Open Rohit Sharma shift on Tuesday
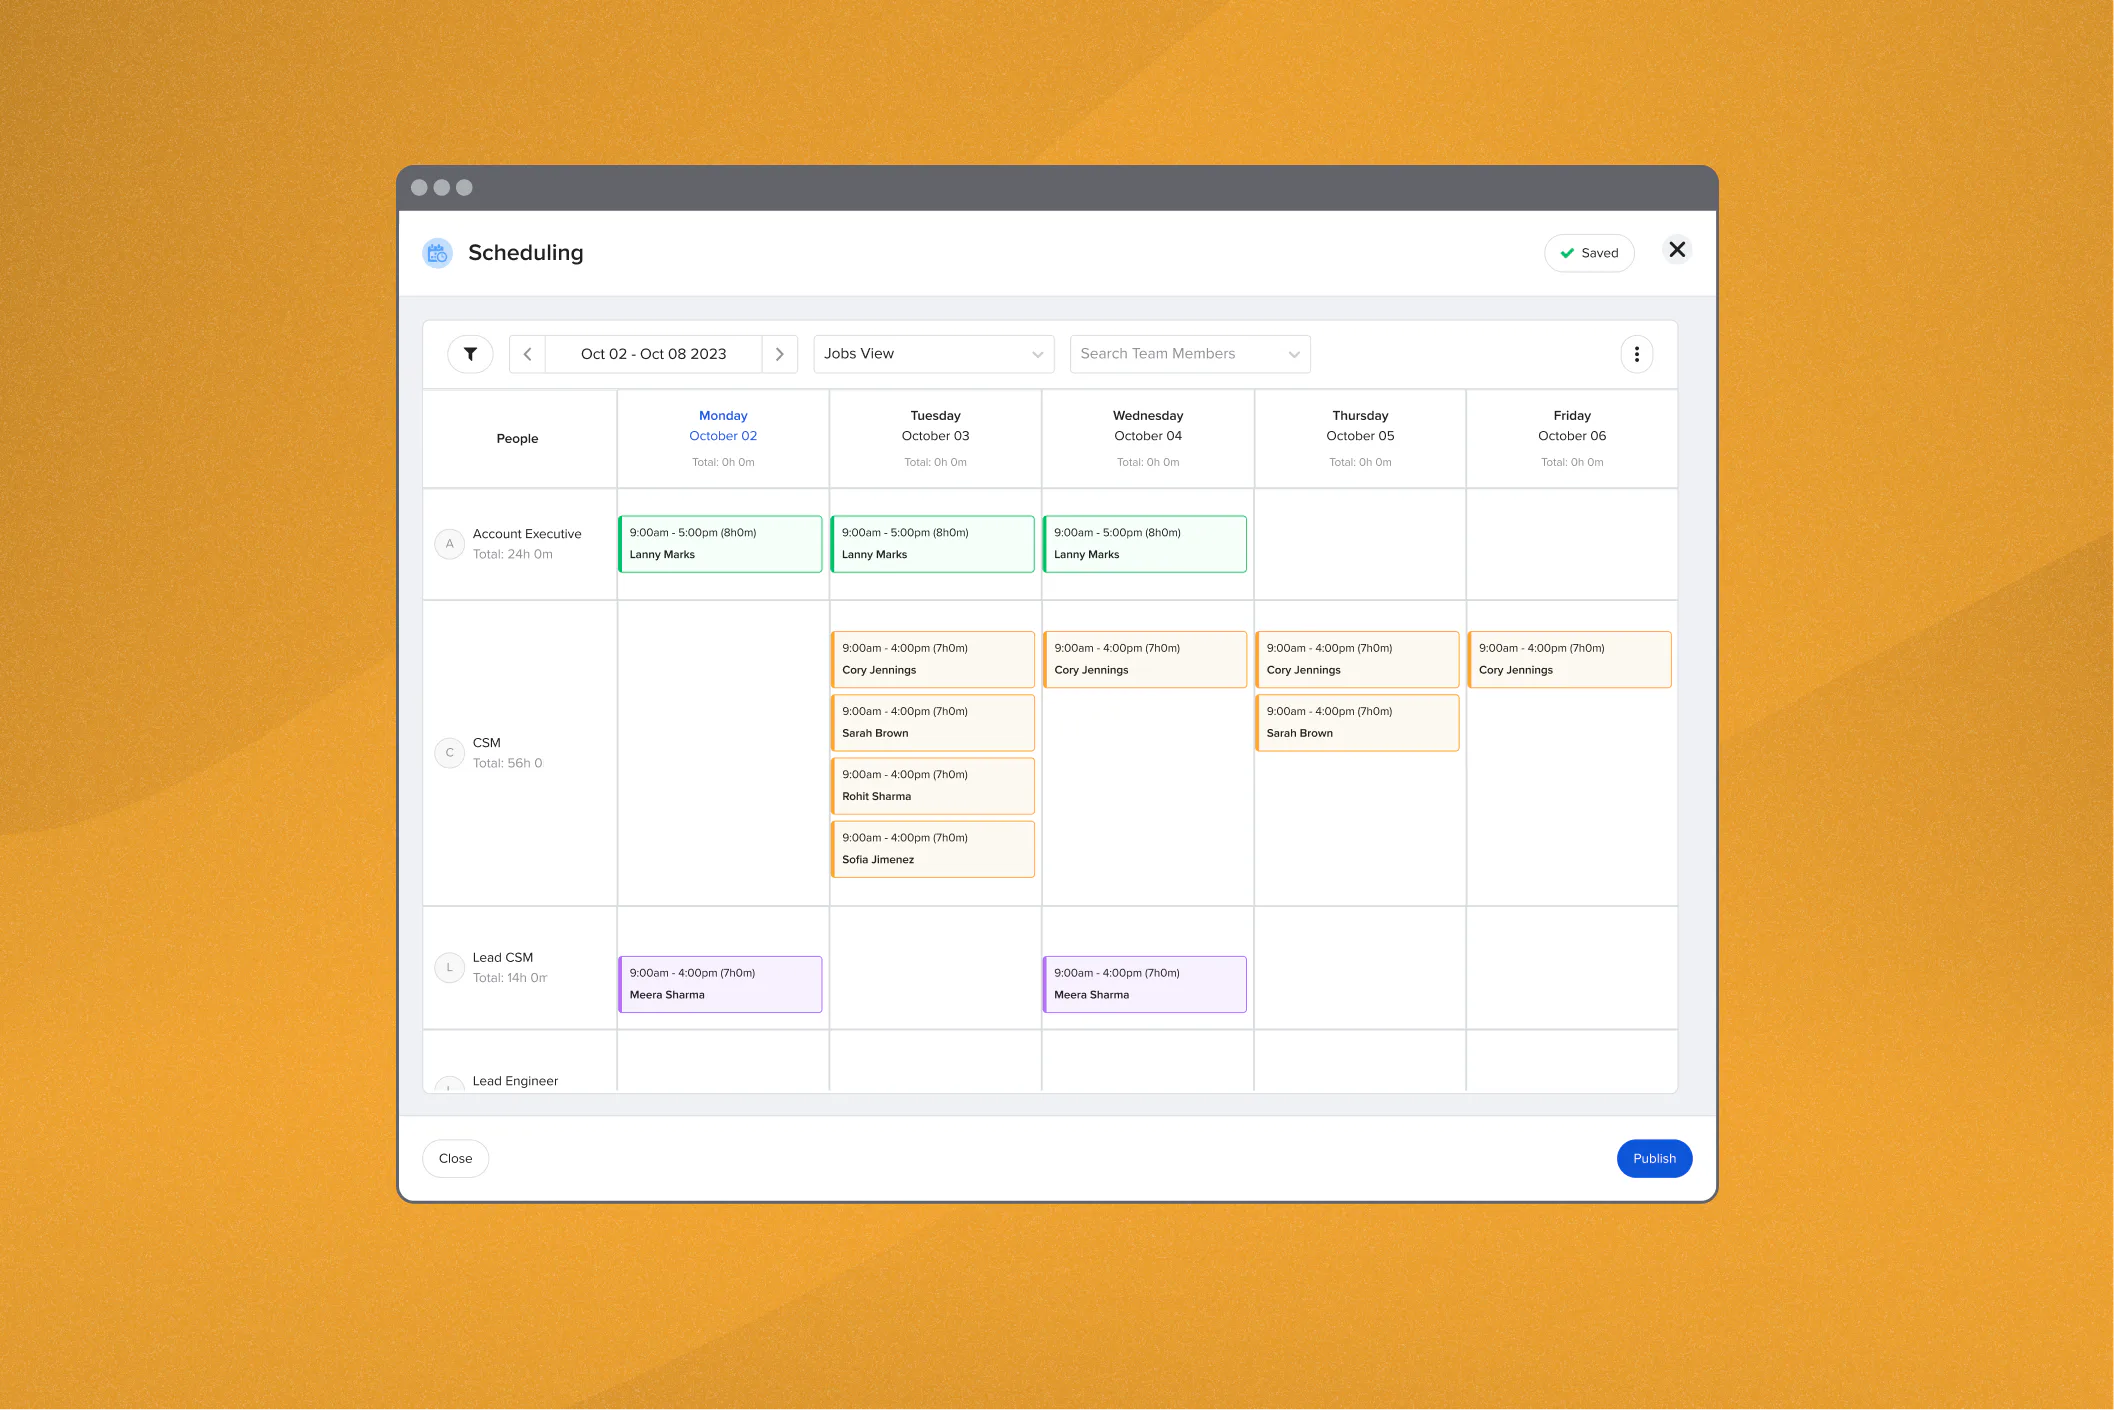The height and width of the screenshot is (1410, 2114). (x=932, y=785)
